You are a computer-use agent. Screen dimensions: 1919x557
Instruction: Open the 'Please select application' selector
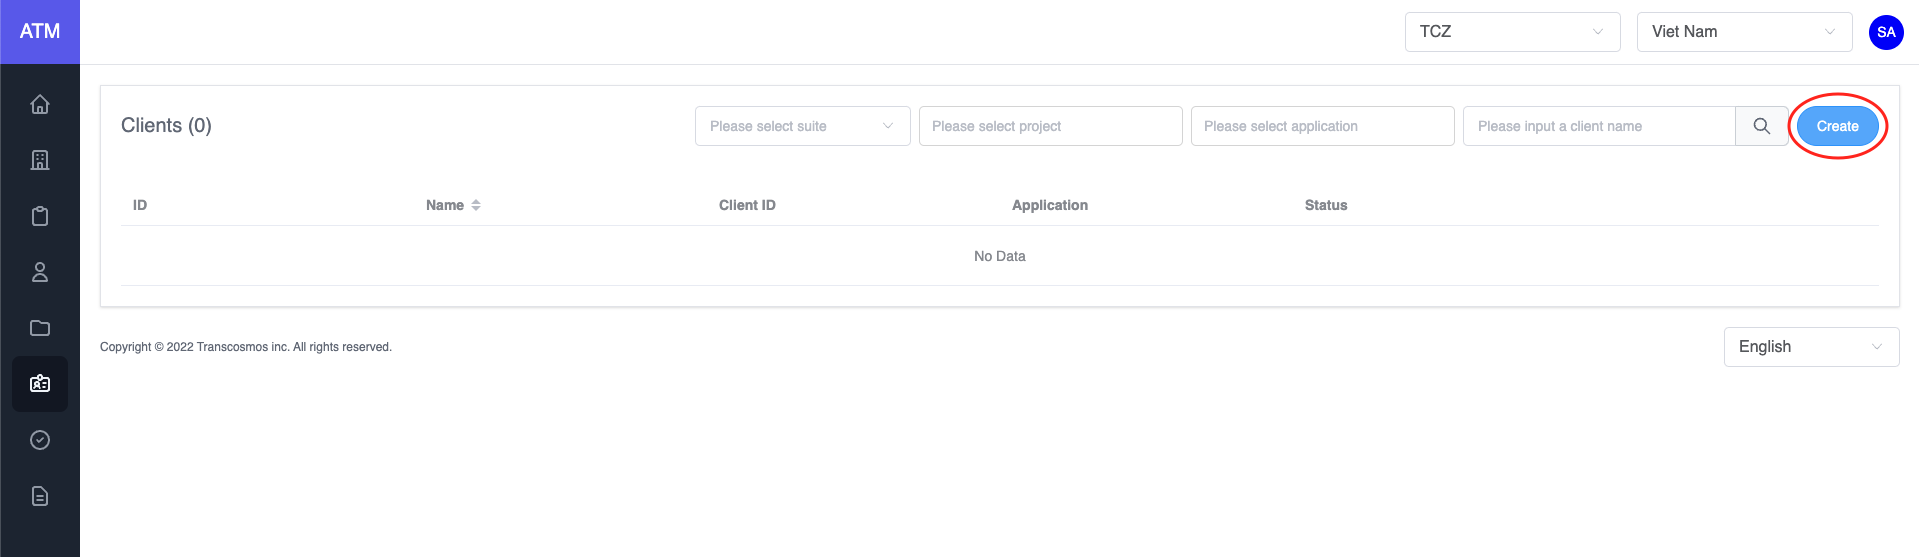point(1321,126)
